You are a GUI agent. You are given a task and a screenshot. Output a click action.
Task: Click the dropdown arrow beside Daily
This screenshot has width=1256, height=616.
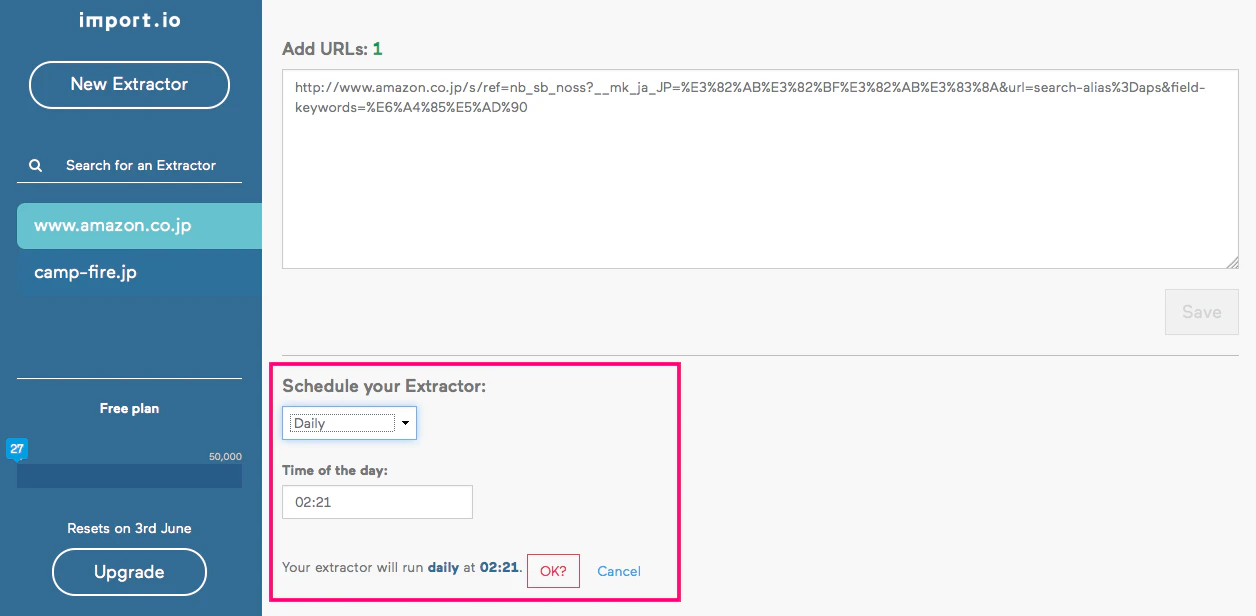click(405, 423)
